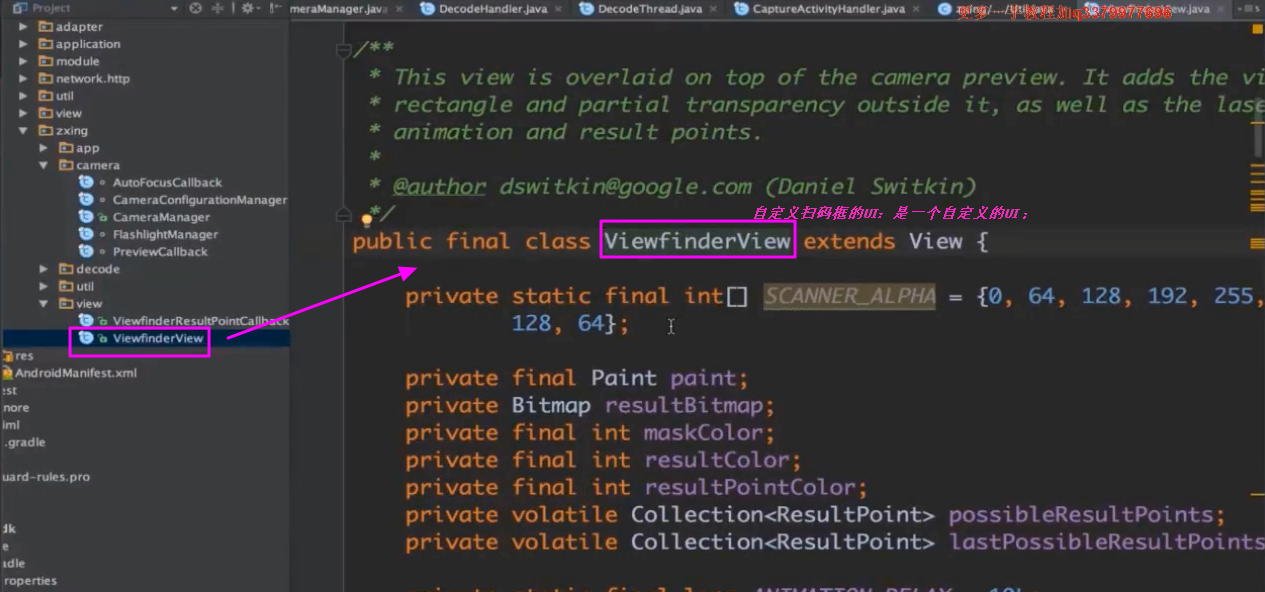Click the possibleResultPoints field name

1080,515
